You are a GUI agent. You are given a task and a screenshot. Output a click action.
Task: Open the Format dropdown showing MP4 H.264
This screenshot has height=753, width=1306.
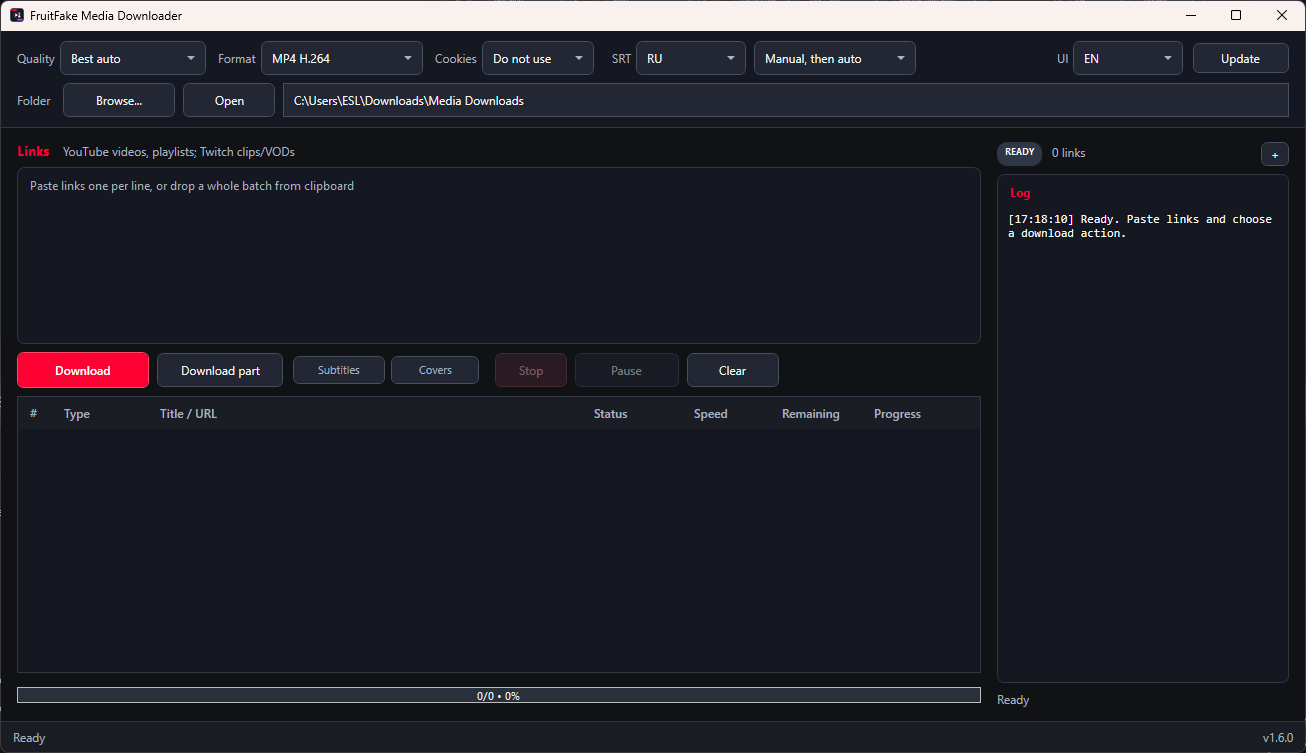342,58
